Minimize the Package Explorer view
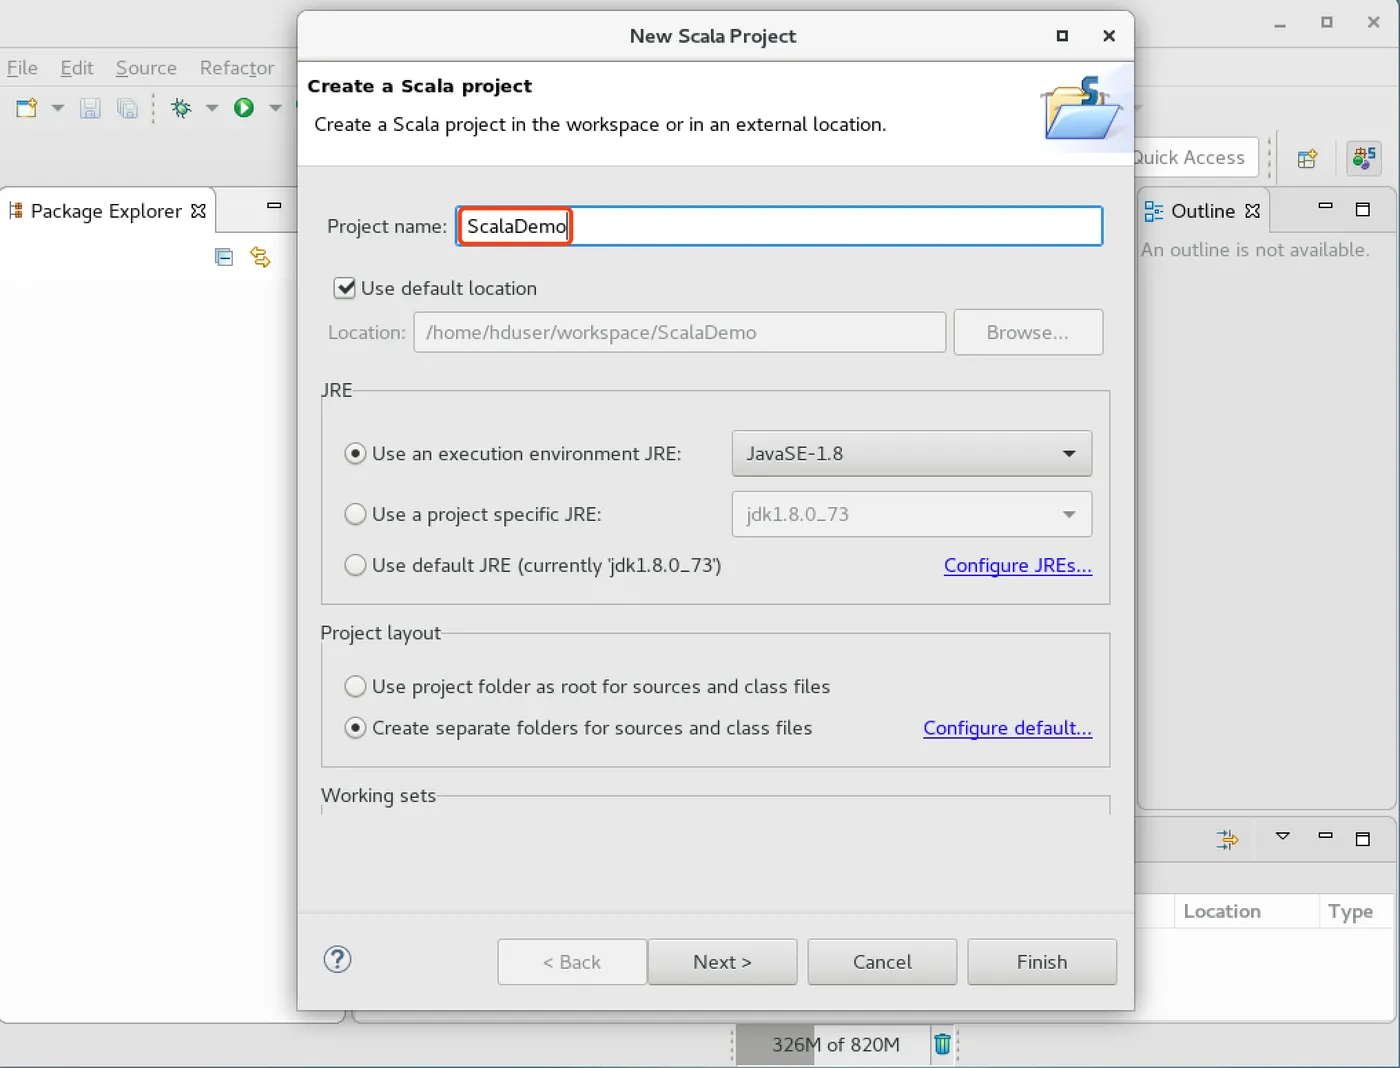1400x1068 pixels. 274,205
